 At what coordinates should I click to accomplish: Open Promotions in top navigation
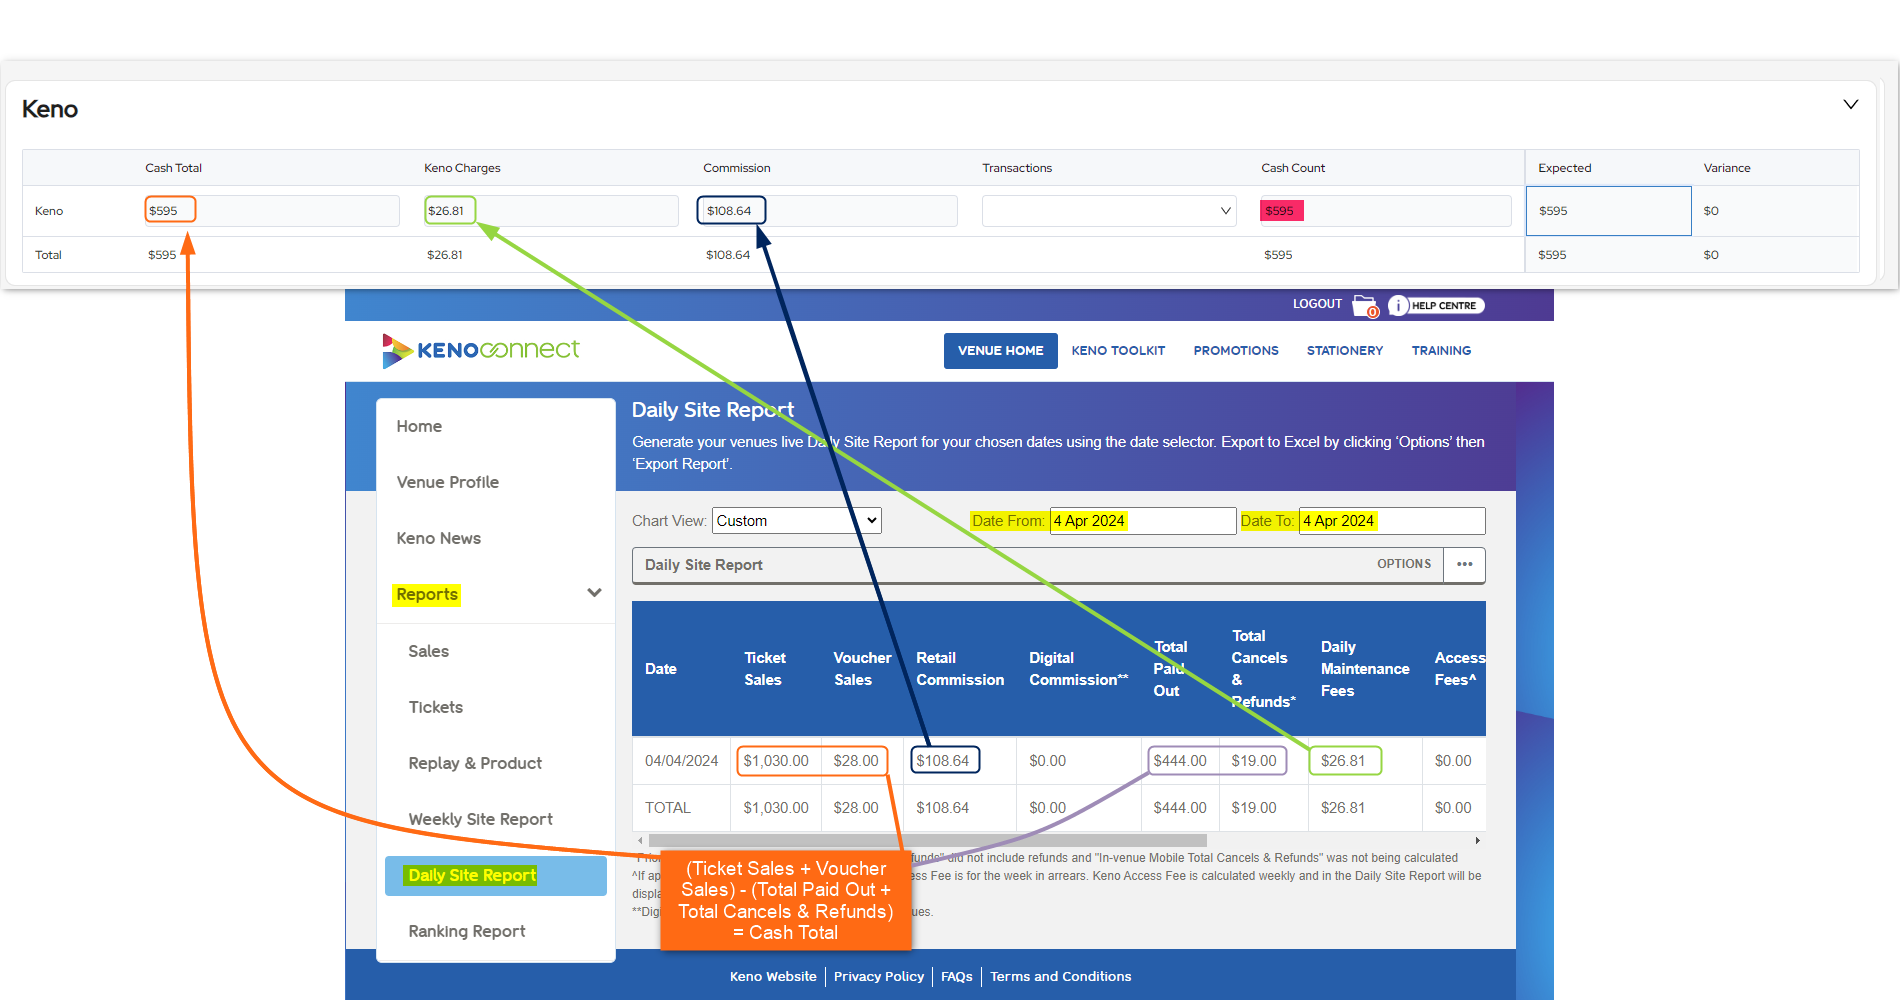1236,351
